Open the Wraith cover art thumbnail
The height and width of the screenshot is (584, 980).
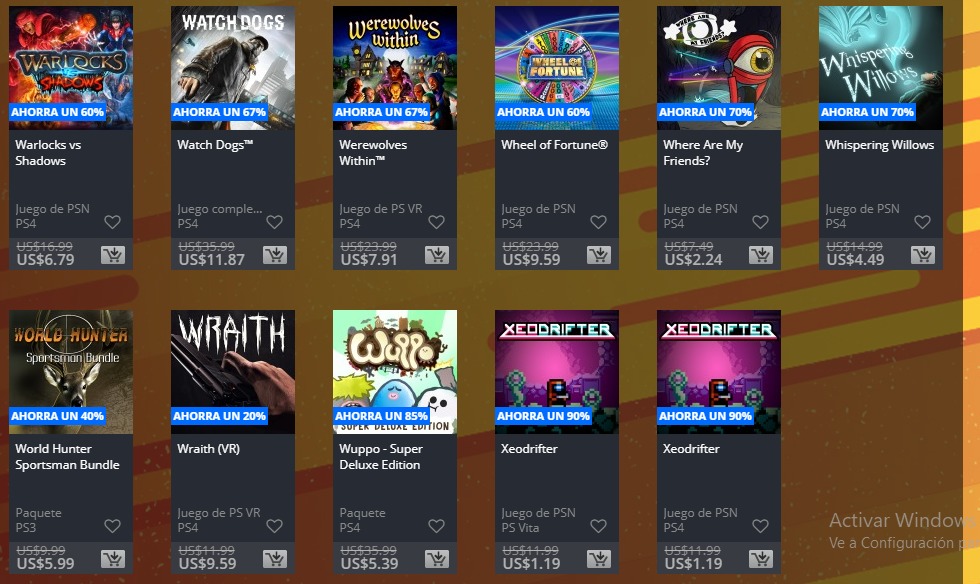(x=233, y=372)
